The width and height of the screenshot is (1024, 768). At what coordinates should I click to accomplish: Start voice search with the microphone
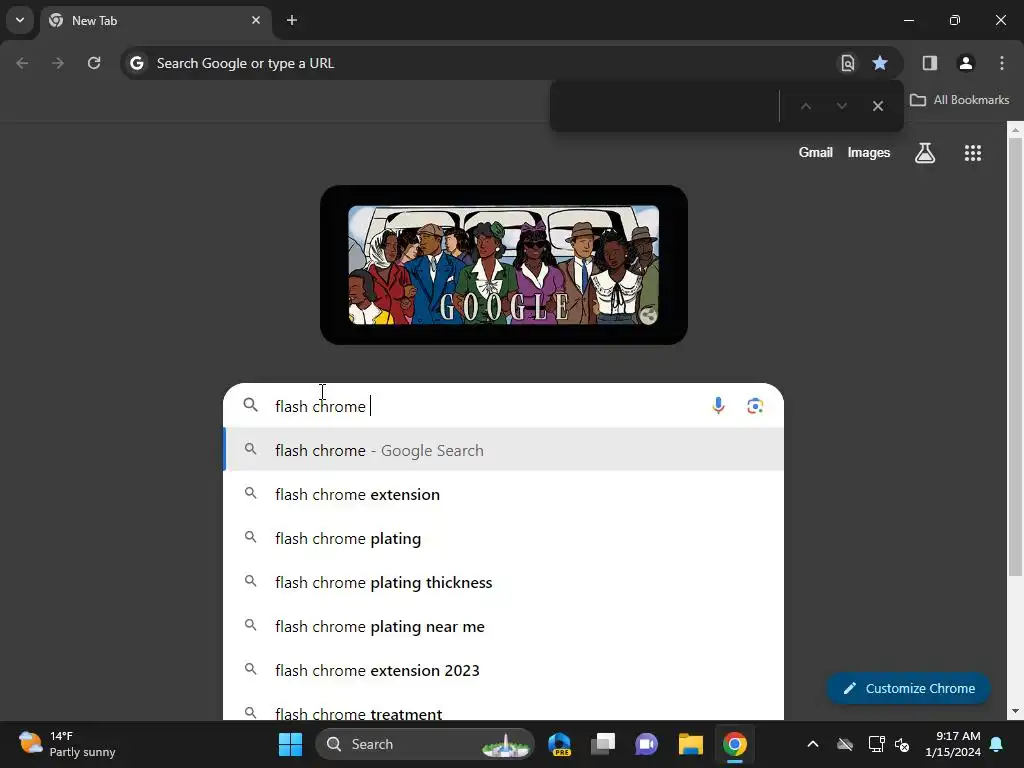pos(718,406)
